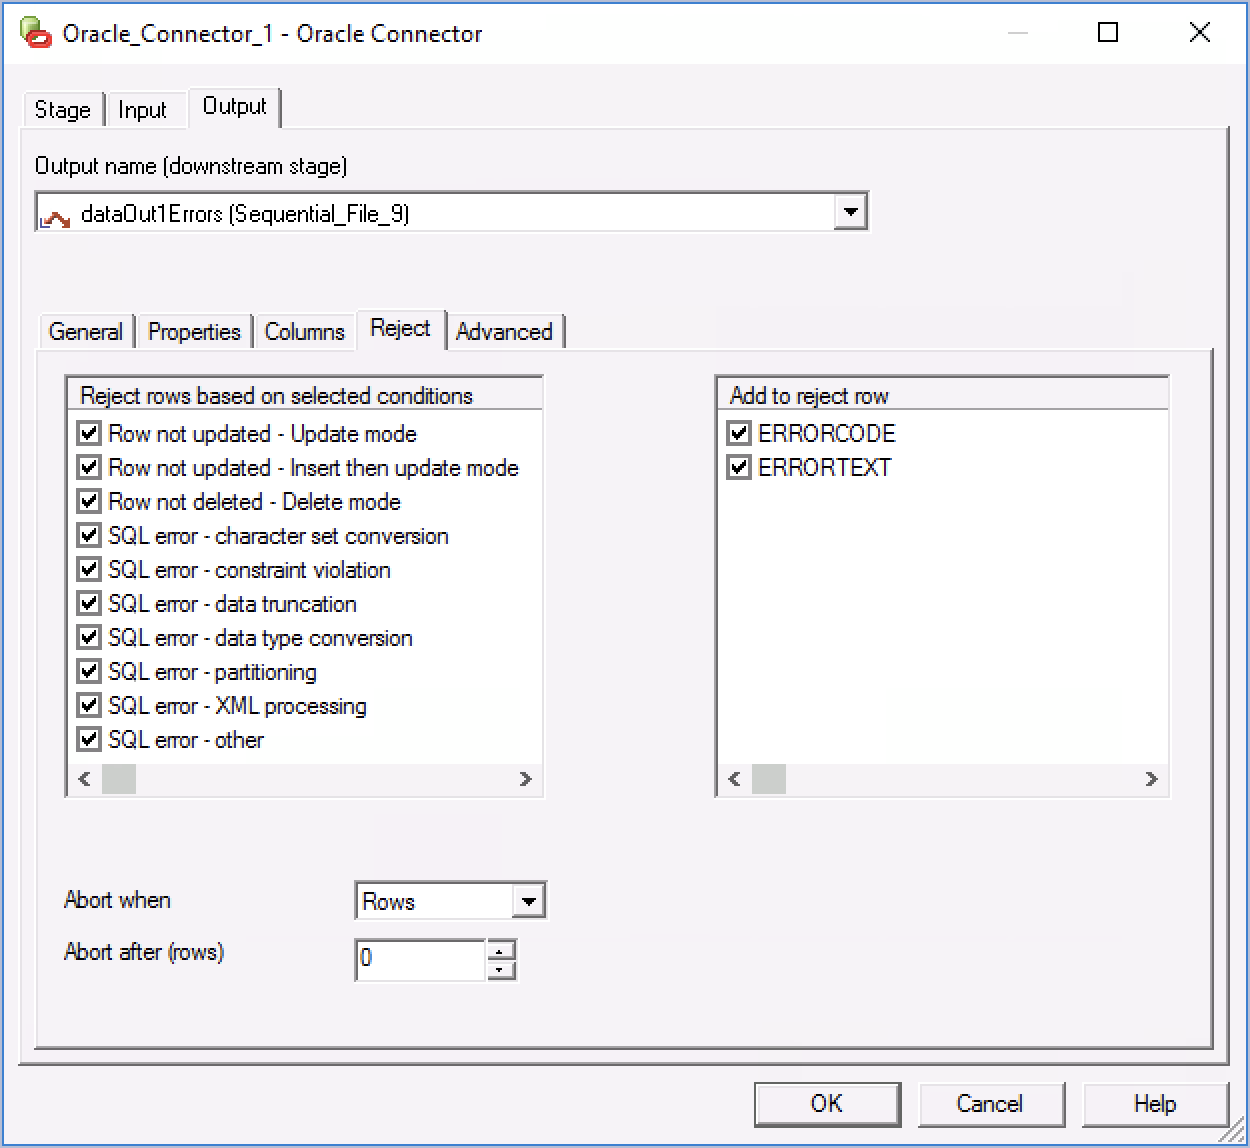Select the Properties sub-tab
The width and height of the screenshot is (1250, 1148).
pos(194,332)
